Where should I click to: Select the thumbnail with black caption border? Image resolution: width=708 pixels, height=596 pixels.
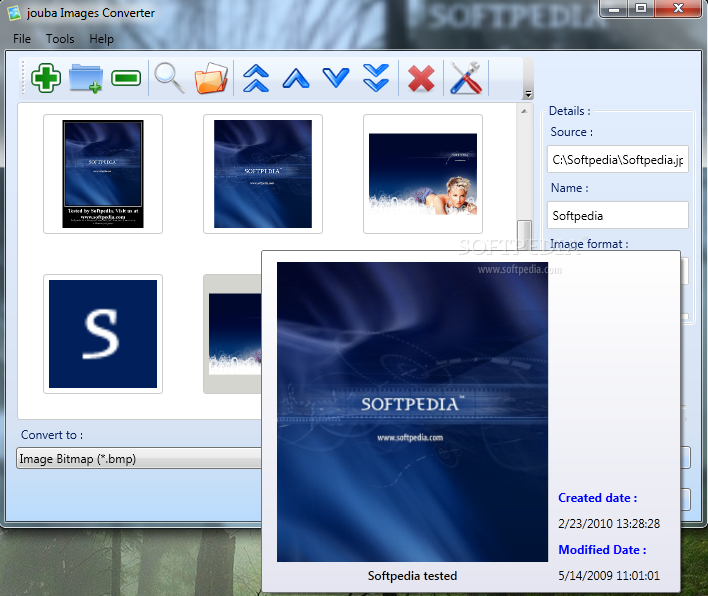pyautogui.click(x=103, y=174)
